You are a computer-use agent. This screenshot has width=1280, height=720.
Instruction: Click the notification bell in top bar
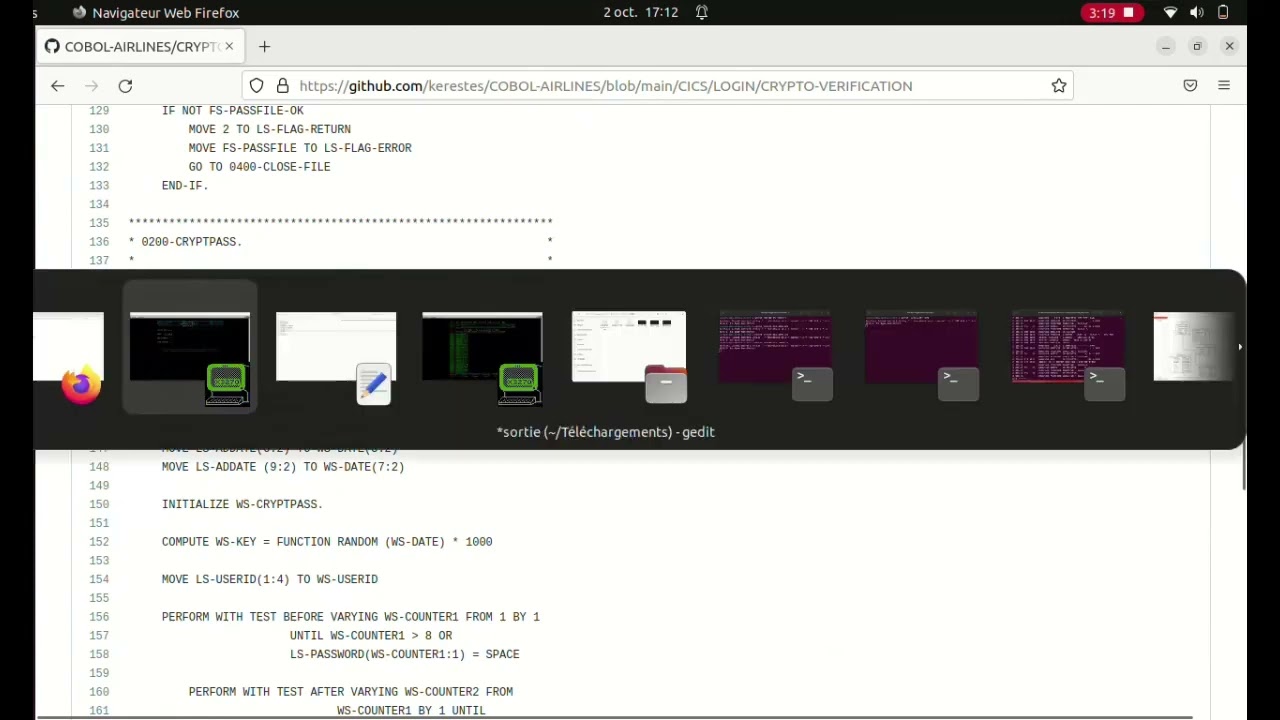[x=702, y=13]
